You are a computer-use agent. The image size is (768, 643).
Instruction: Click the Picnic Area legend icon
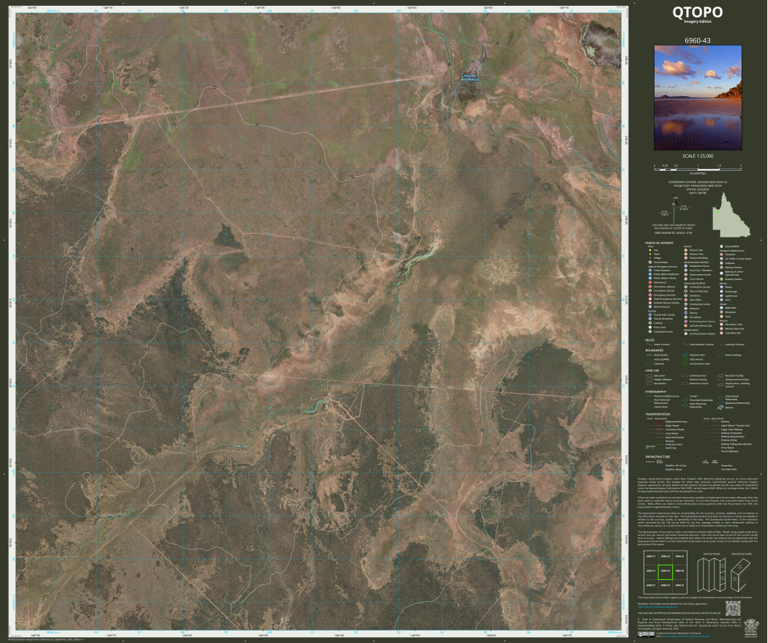coord(650,327)
